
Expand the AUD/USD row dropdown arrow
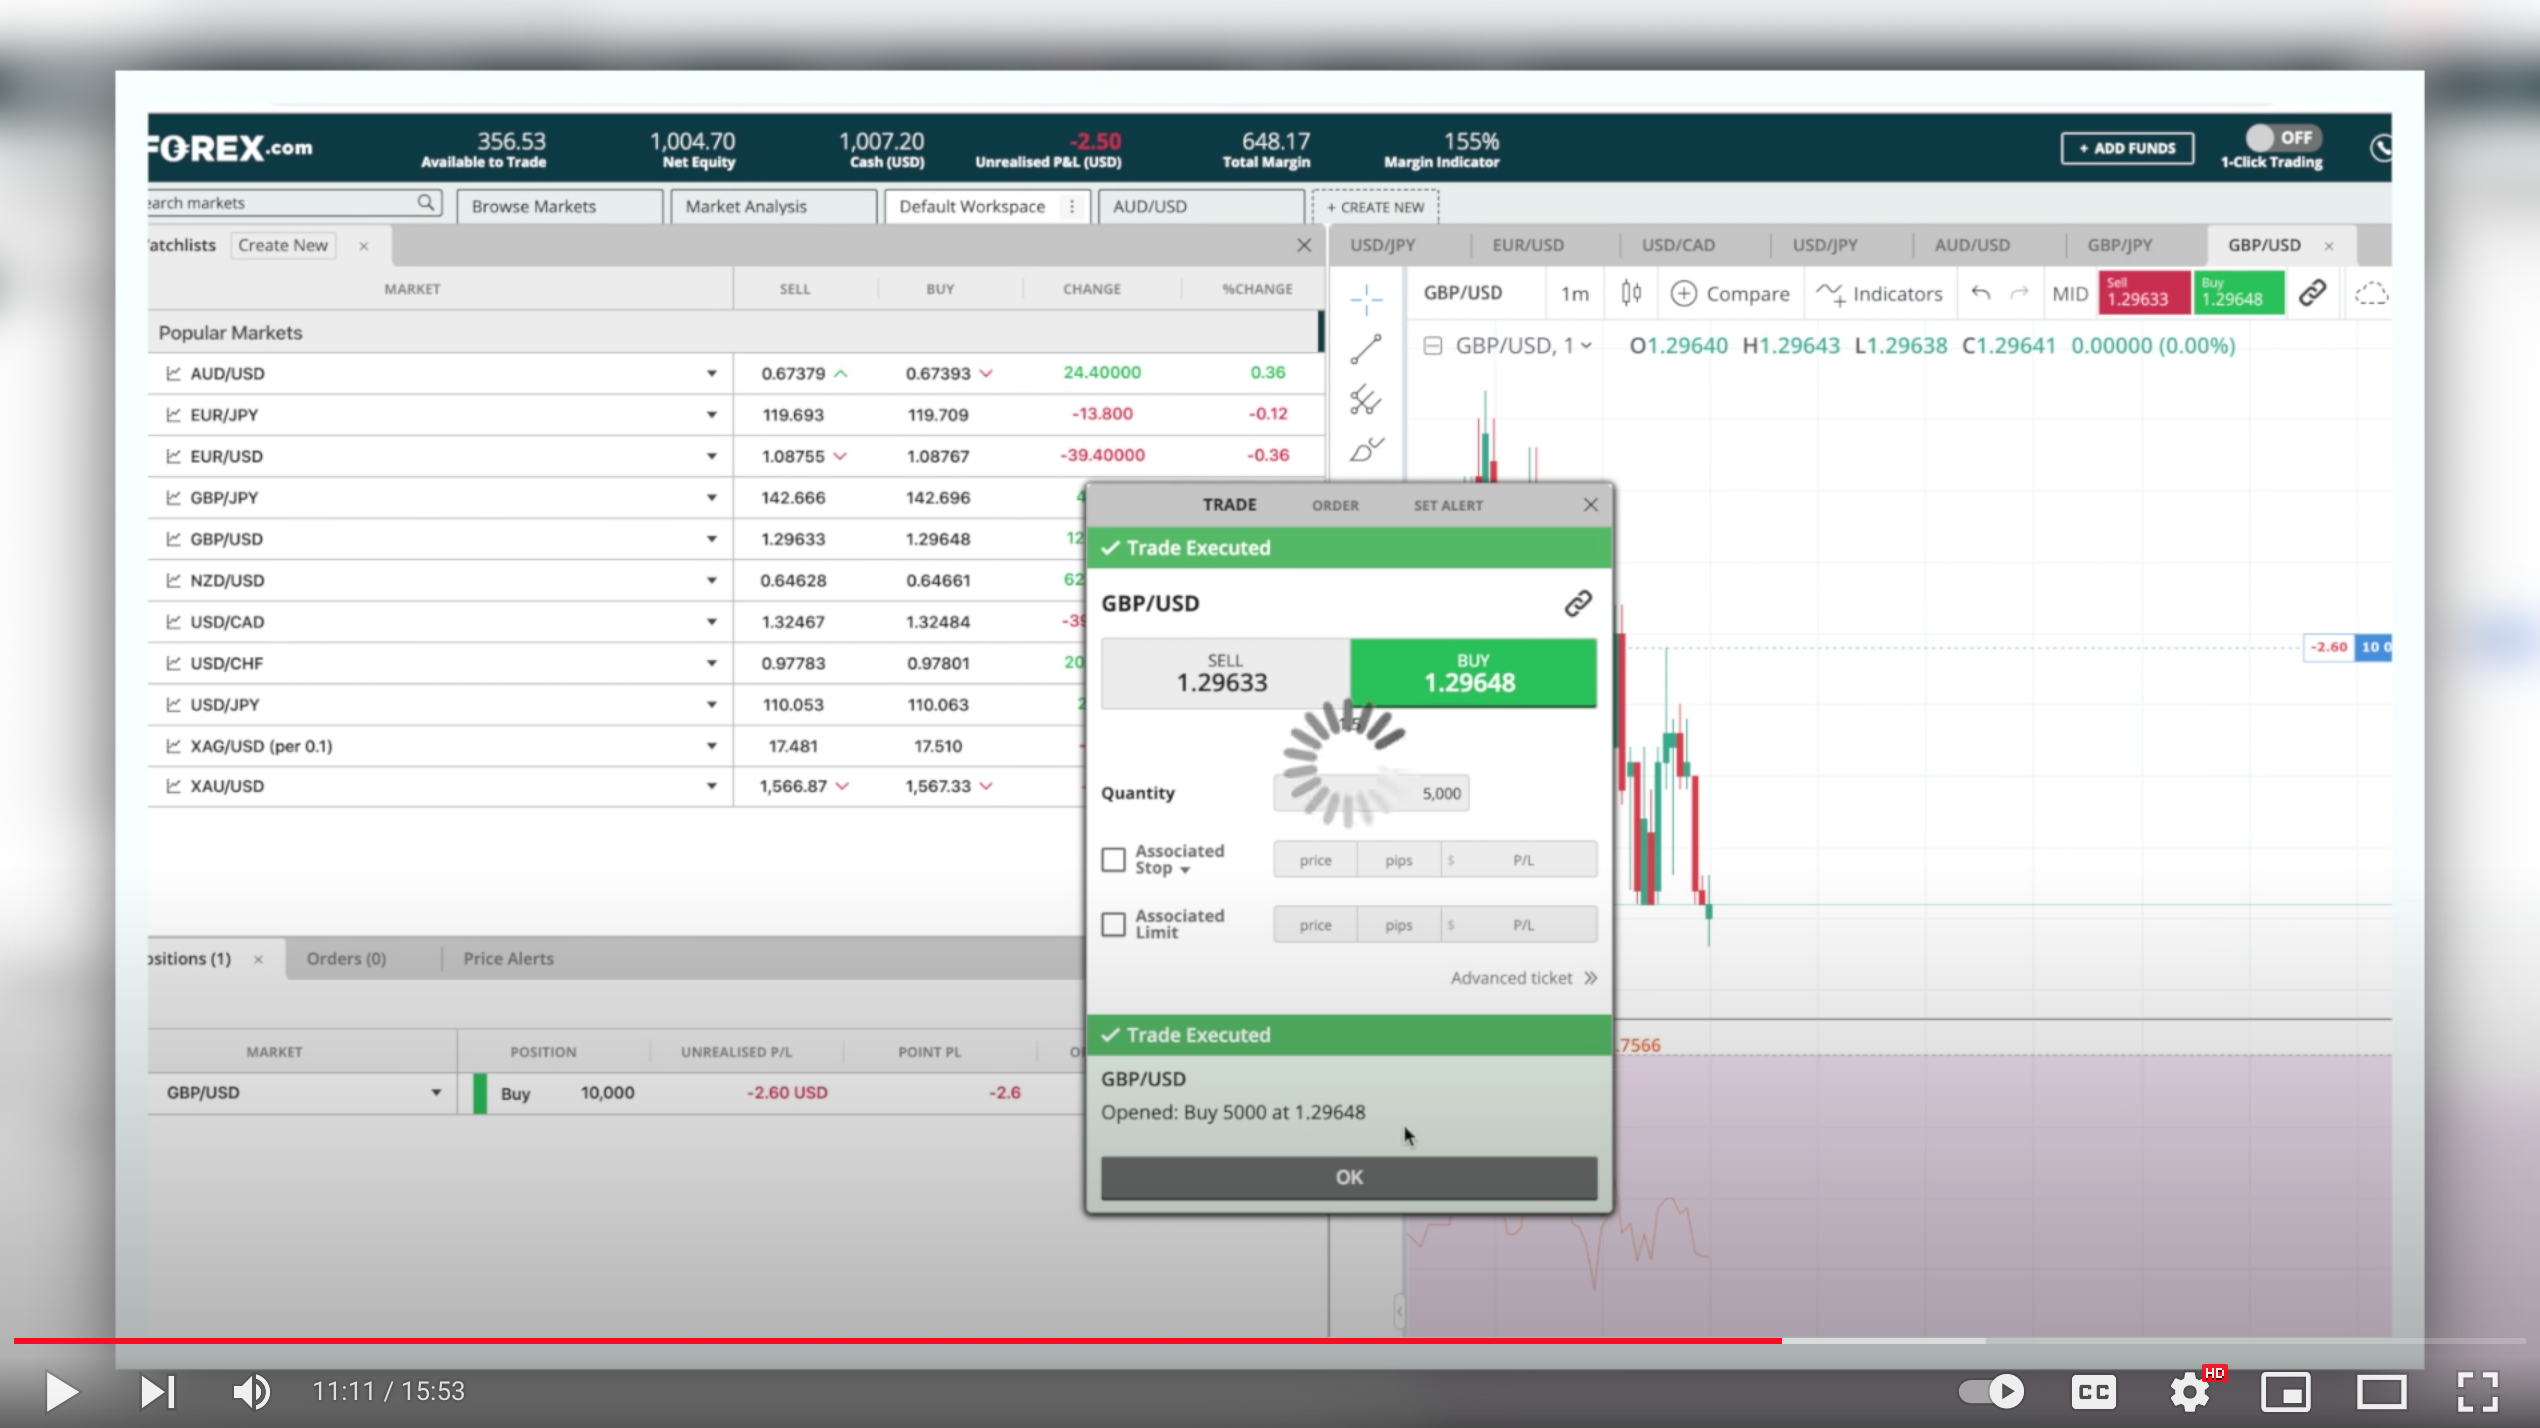tap(711, 373)
